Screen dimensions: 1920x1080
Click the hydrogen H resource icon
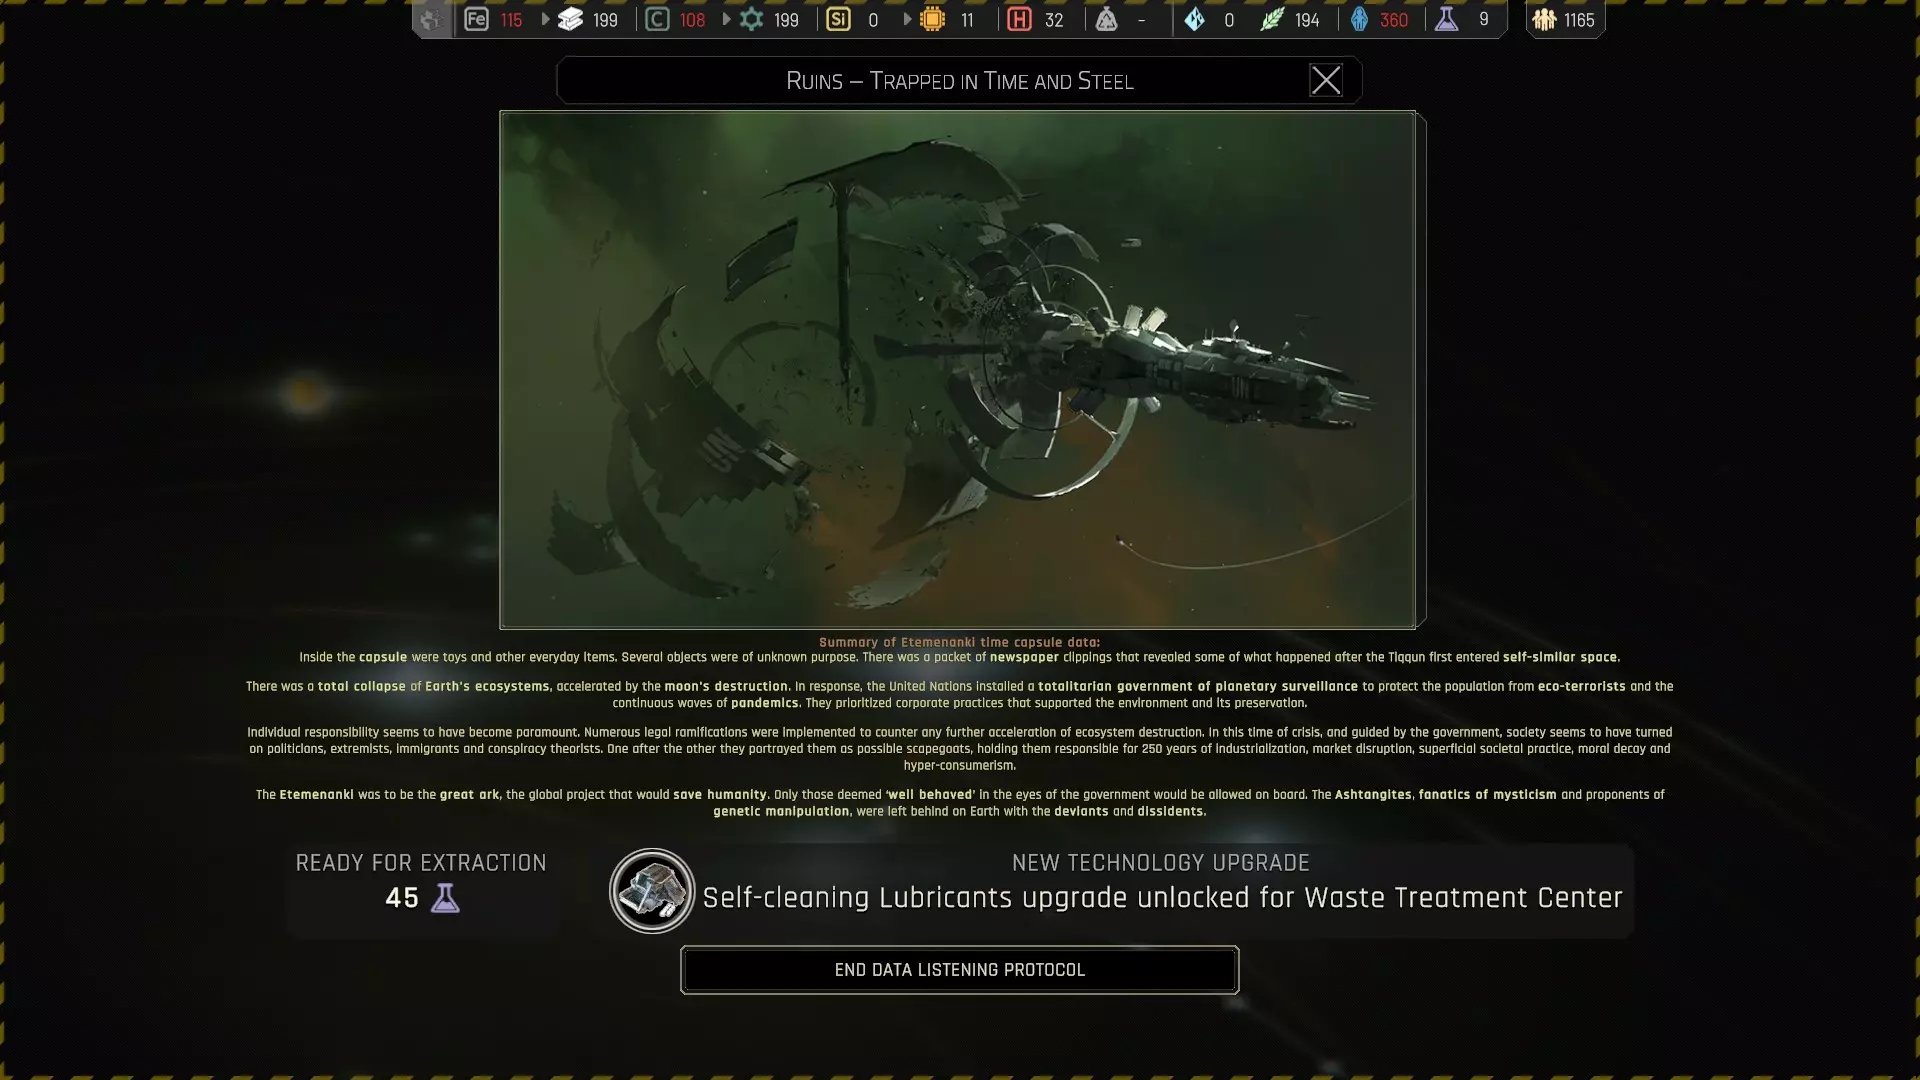pos(1019,19)
